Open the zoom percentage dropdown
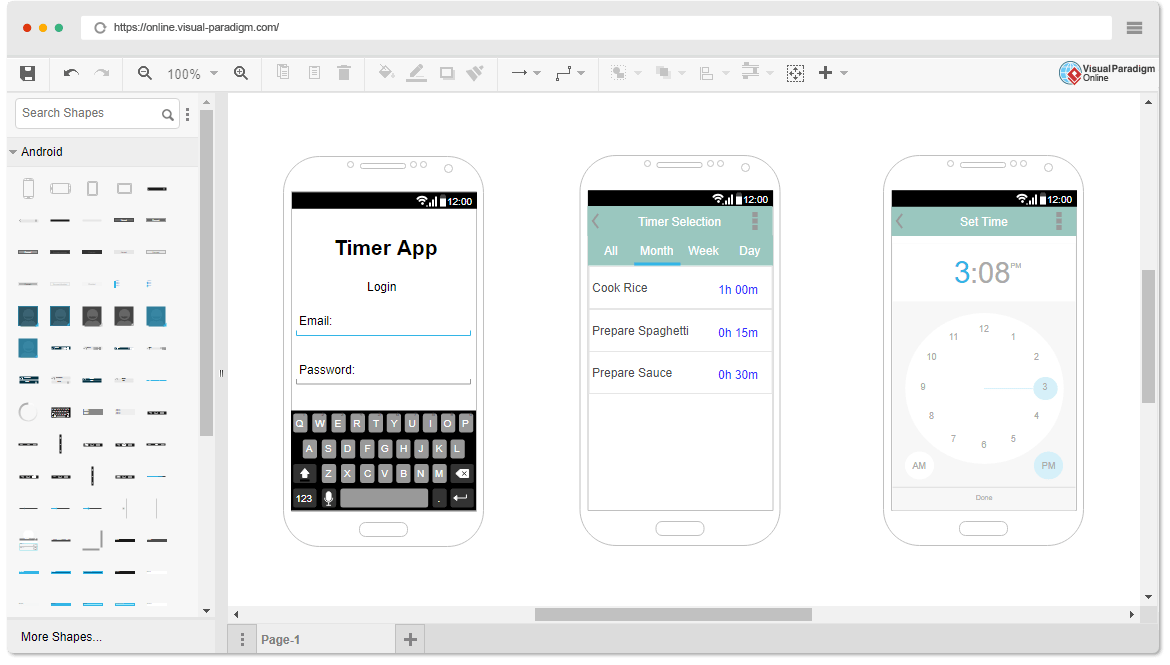Screen dimensions: 1170x665 pos(213,72)
